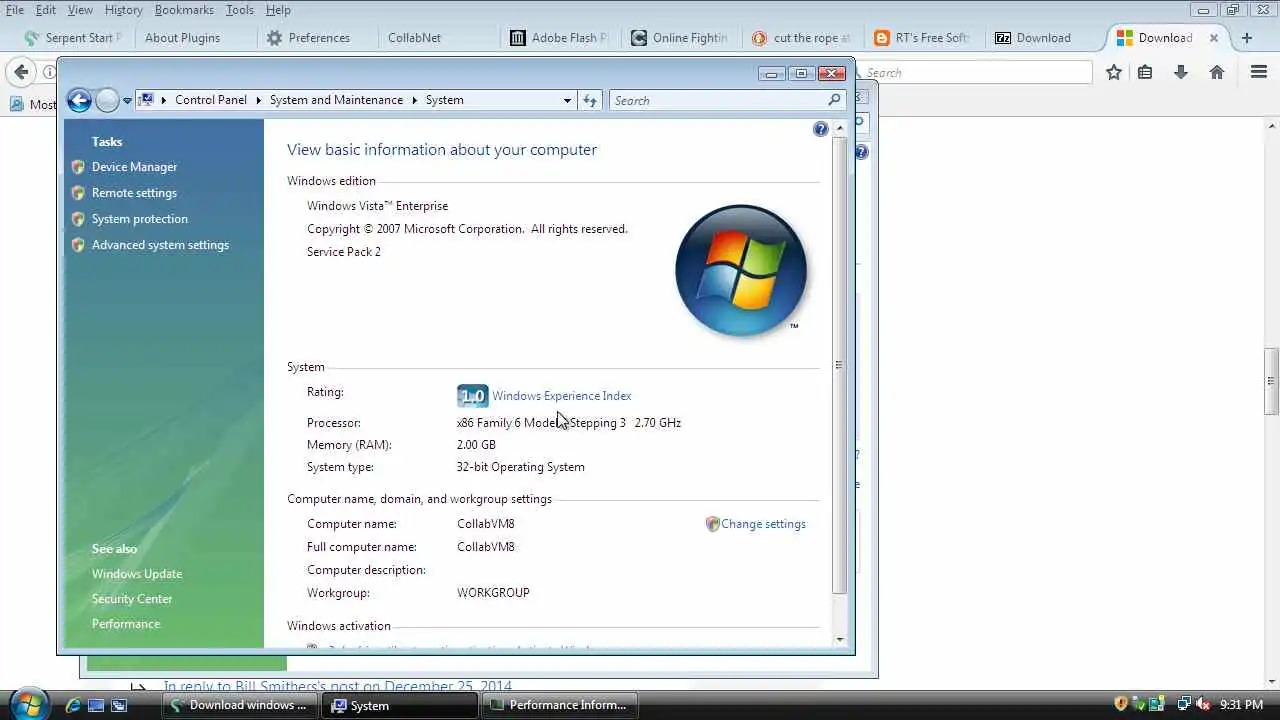Click the muted volume tray icon
The height and width of the screenshot is (720, 1280).
point(1203,705)
